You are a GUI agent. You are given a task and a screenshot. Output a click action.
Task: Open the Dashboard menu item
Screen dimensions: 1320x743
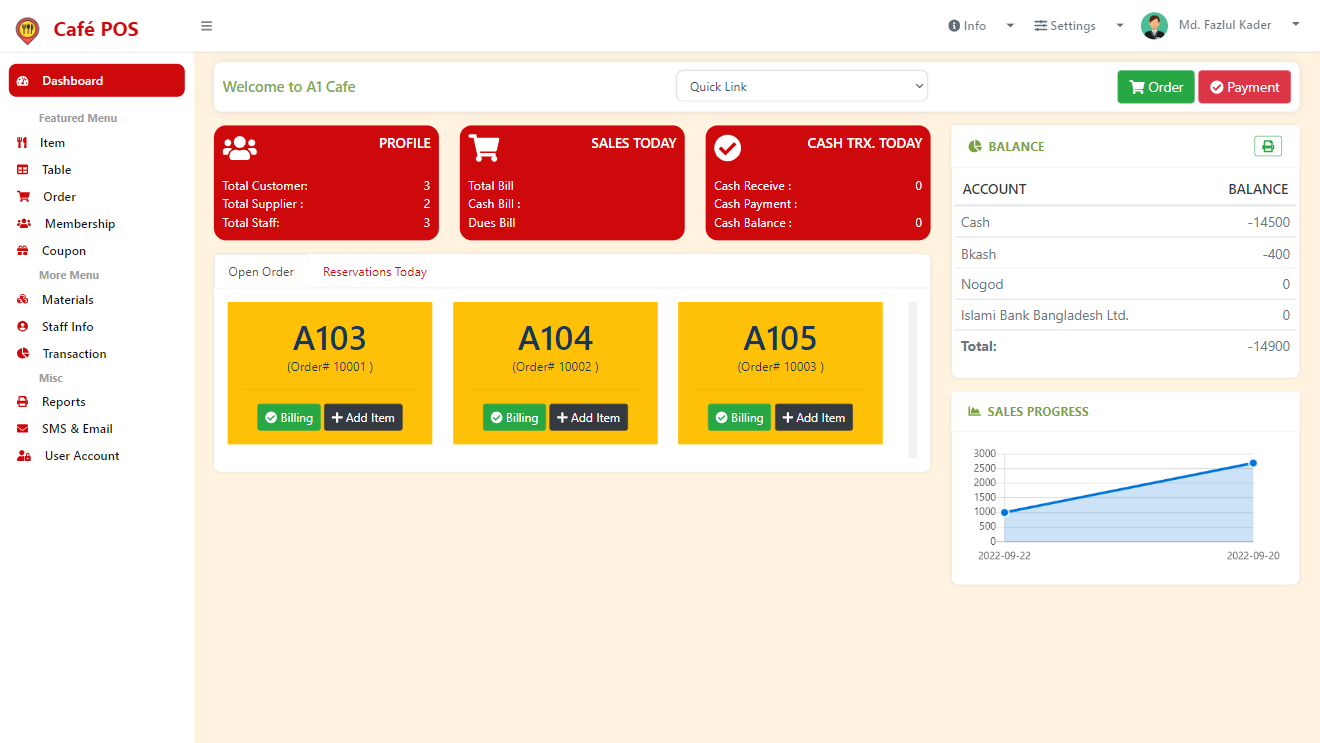(x=97, y=81)
